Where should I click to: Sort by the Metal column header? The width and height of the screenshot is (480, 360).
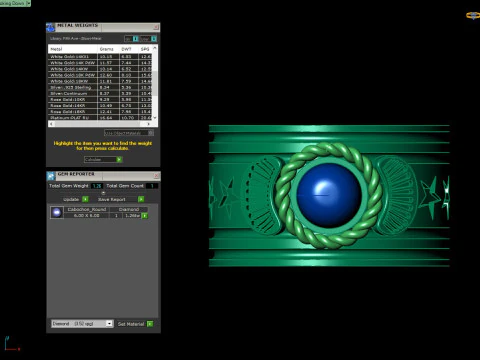point(73,49)
